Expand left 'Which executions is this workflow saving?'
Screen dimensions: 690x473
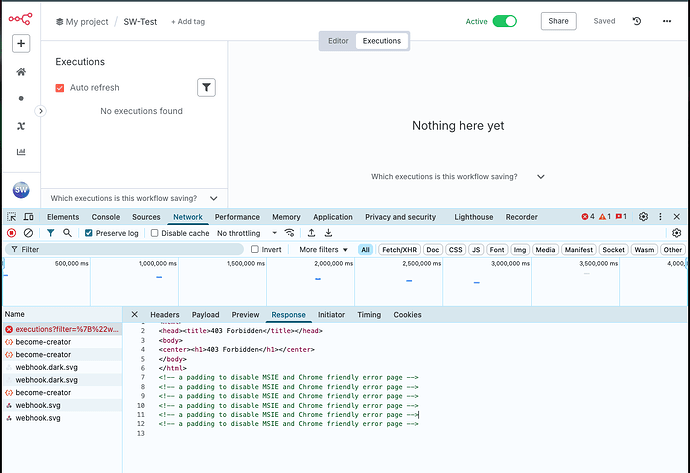coord(134,198)
